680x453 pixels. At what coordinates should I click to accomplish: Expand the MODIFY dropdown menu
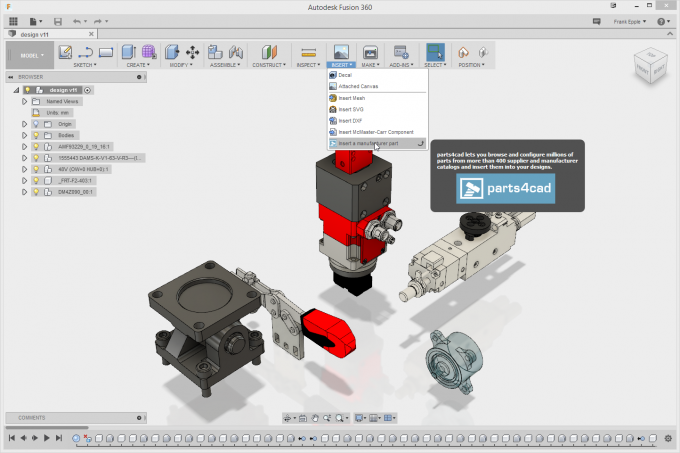pyautogui.click(x=181, y=65)
